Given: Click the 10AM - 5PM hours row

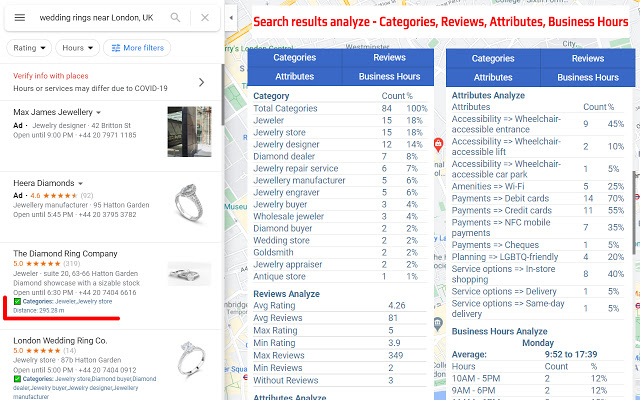Looking at the screenshot, I should point(538,378).
